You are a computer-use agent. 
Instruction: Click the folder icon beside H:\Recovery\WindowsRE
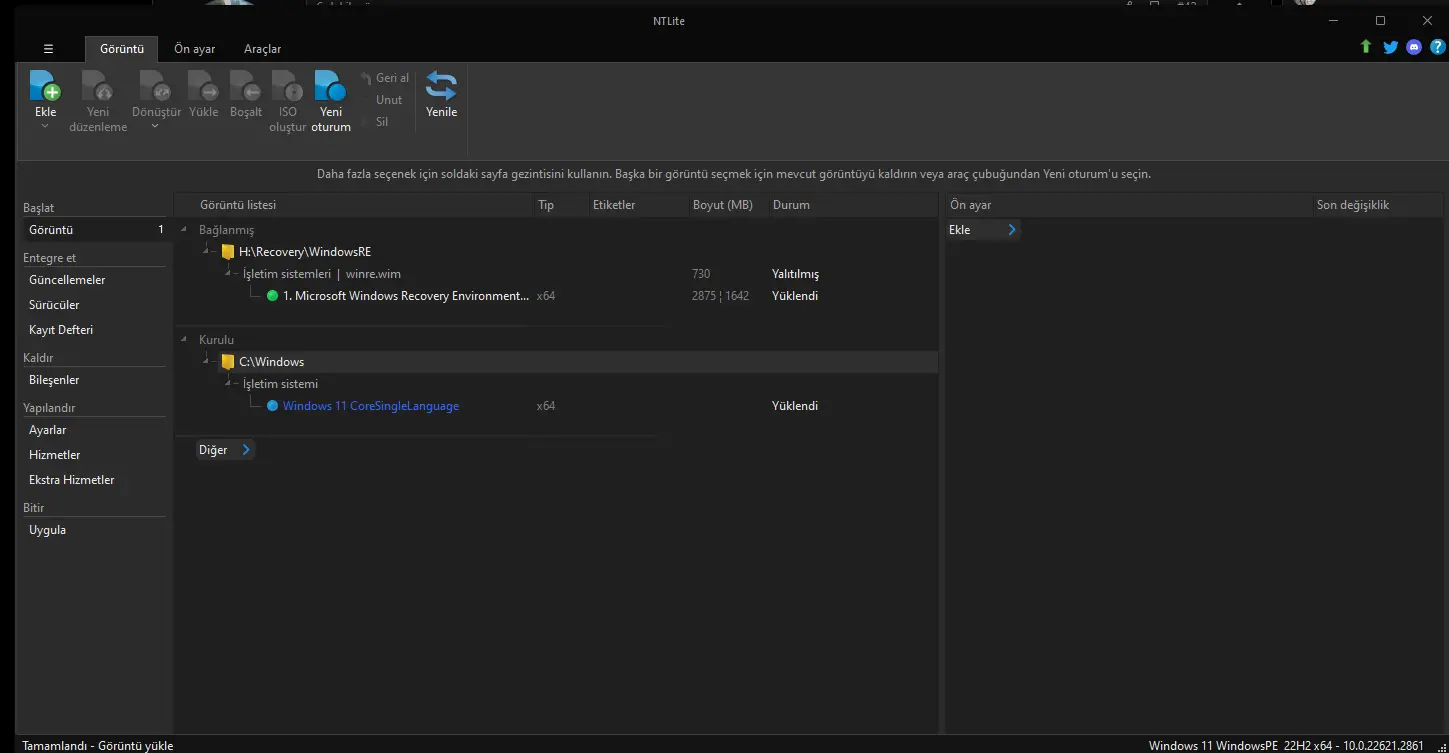point(228,252)
